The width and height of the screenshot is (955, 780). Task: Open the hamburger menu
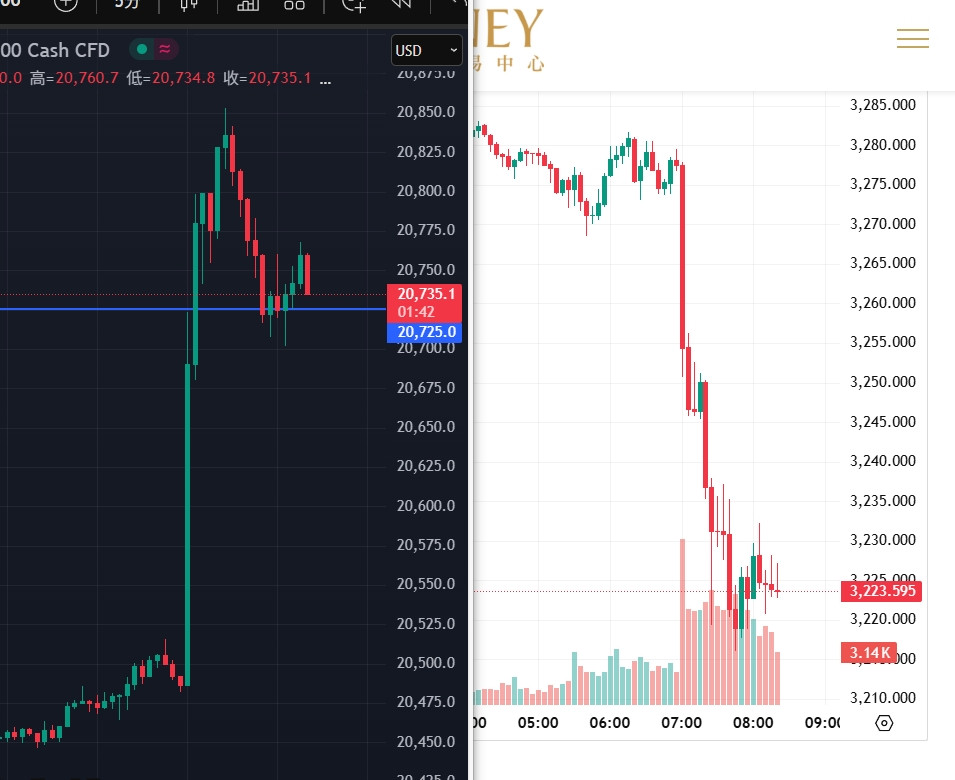click(912, 39)
